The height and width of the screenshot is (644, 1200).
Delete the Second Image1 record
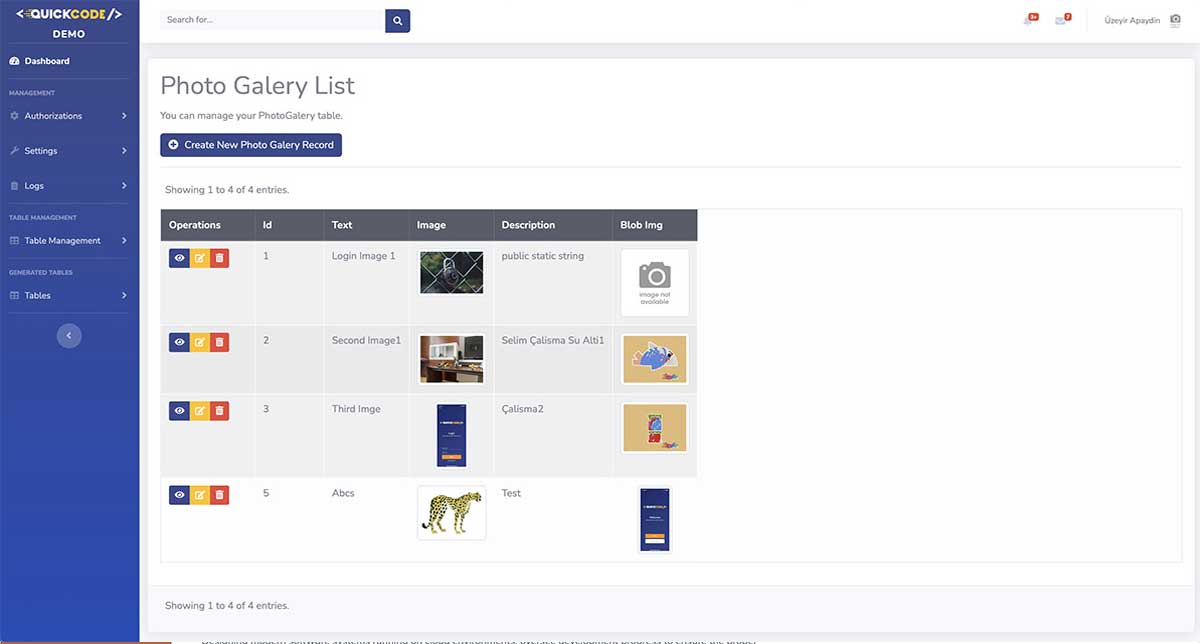click(x=220, y=342)
